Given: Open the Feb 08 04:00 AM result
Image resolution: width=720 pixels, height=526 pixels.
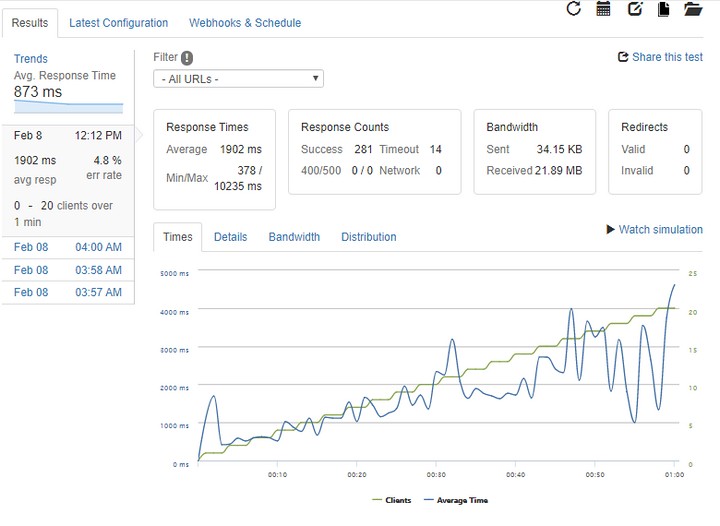Looking at the screenshot, I should pos(67,247).
